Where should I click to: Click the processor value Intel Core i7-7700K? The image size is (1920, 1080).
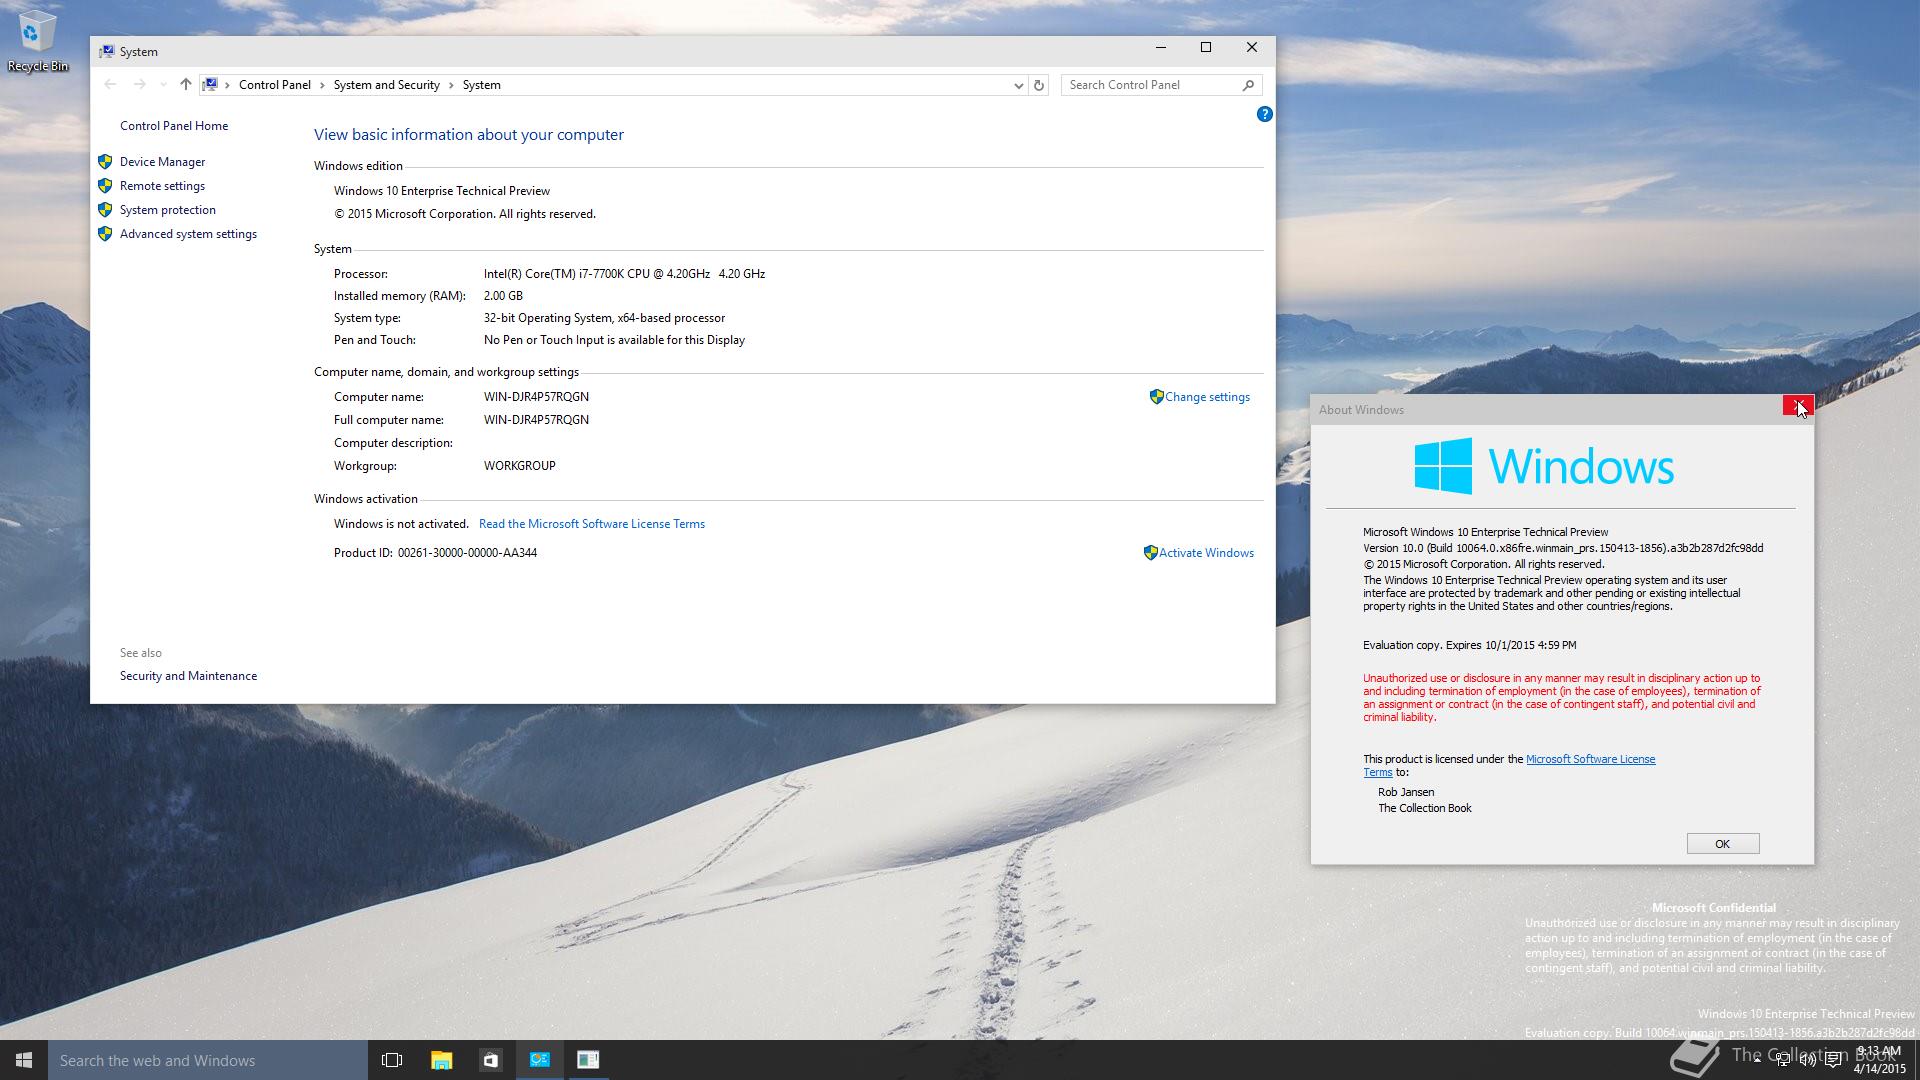click(624, 274)
